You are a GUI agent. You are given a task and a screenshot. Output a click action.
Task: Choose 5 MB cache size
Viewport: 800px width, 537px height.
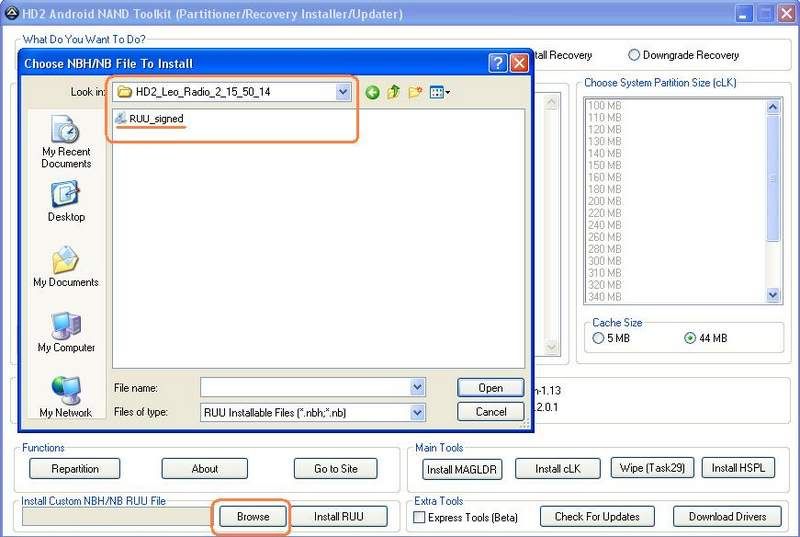tap(599, 338)
